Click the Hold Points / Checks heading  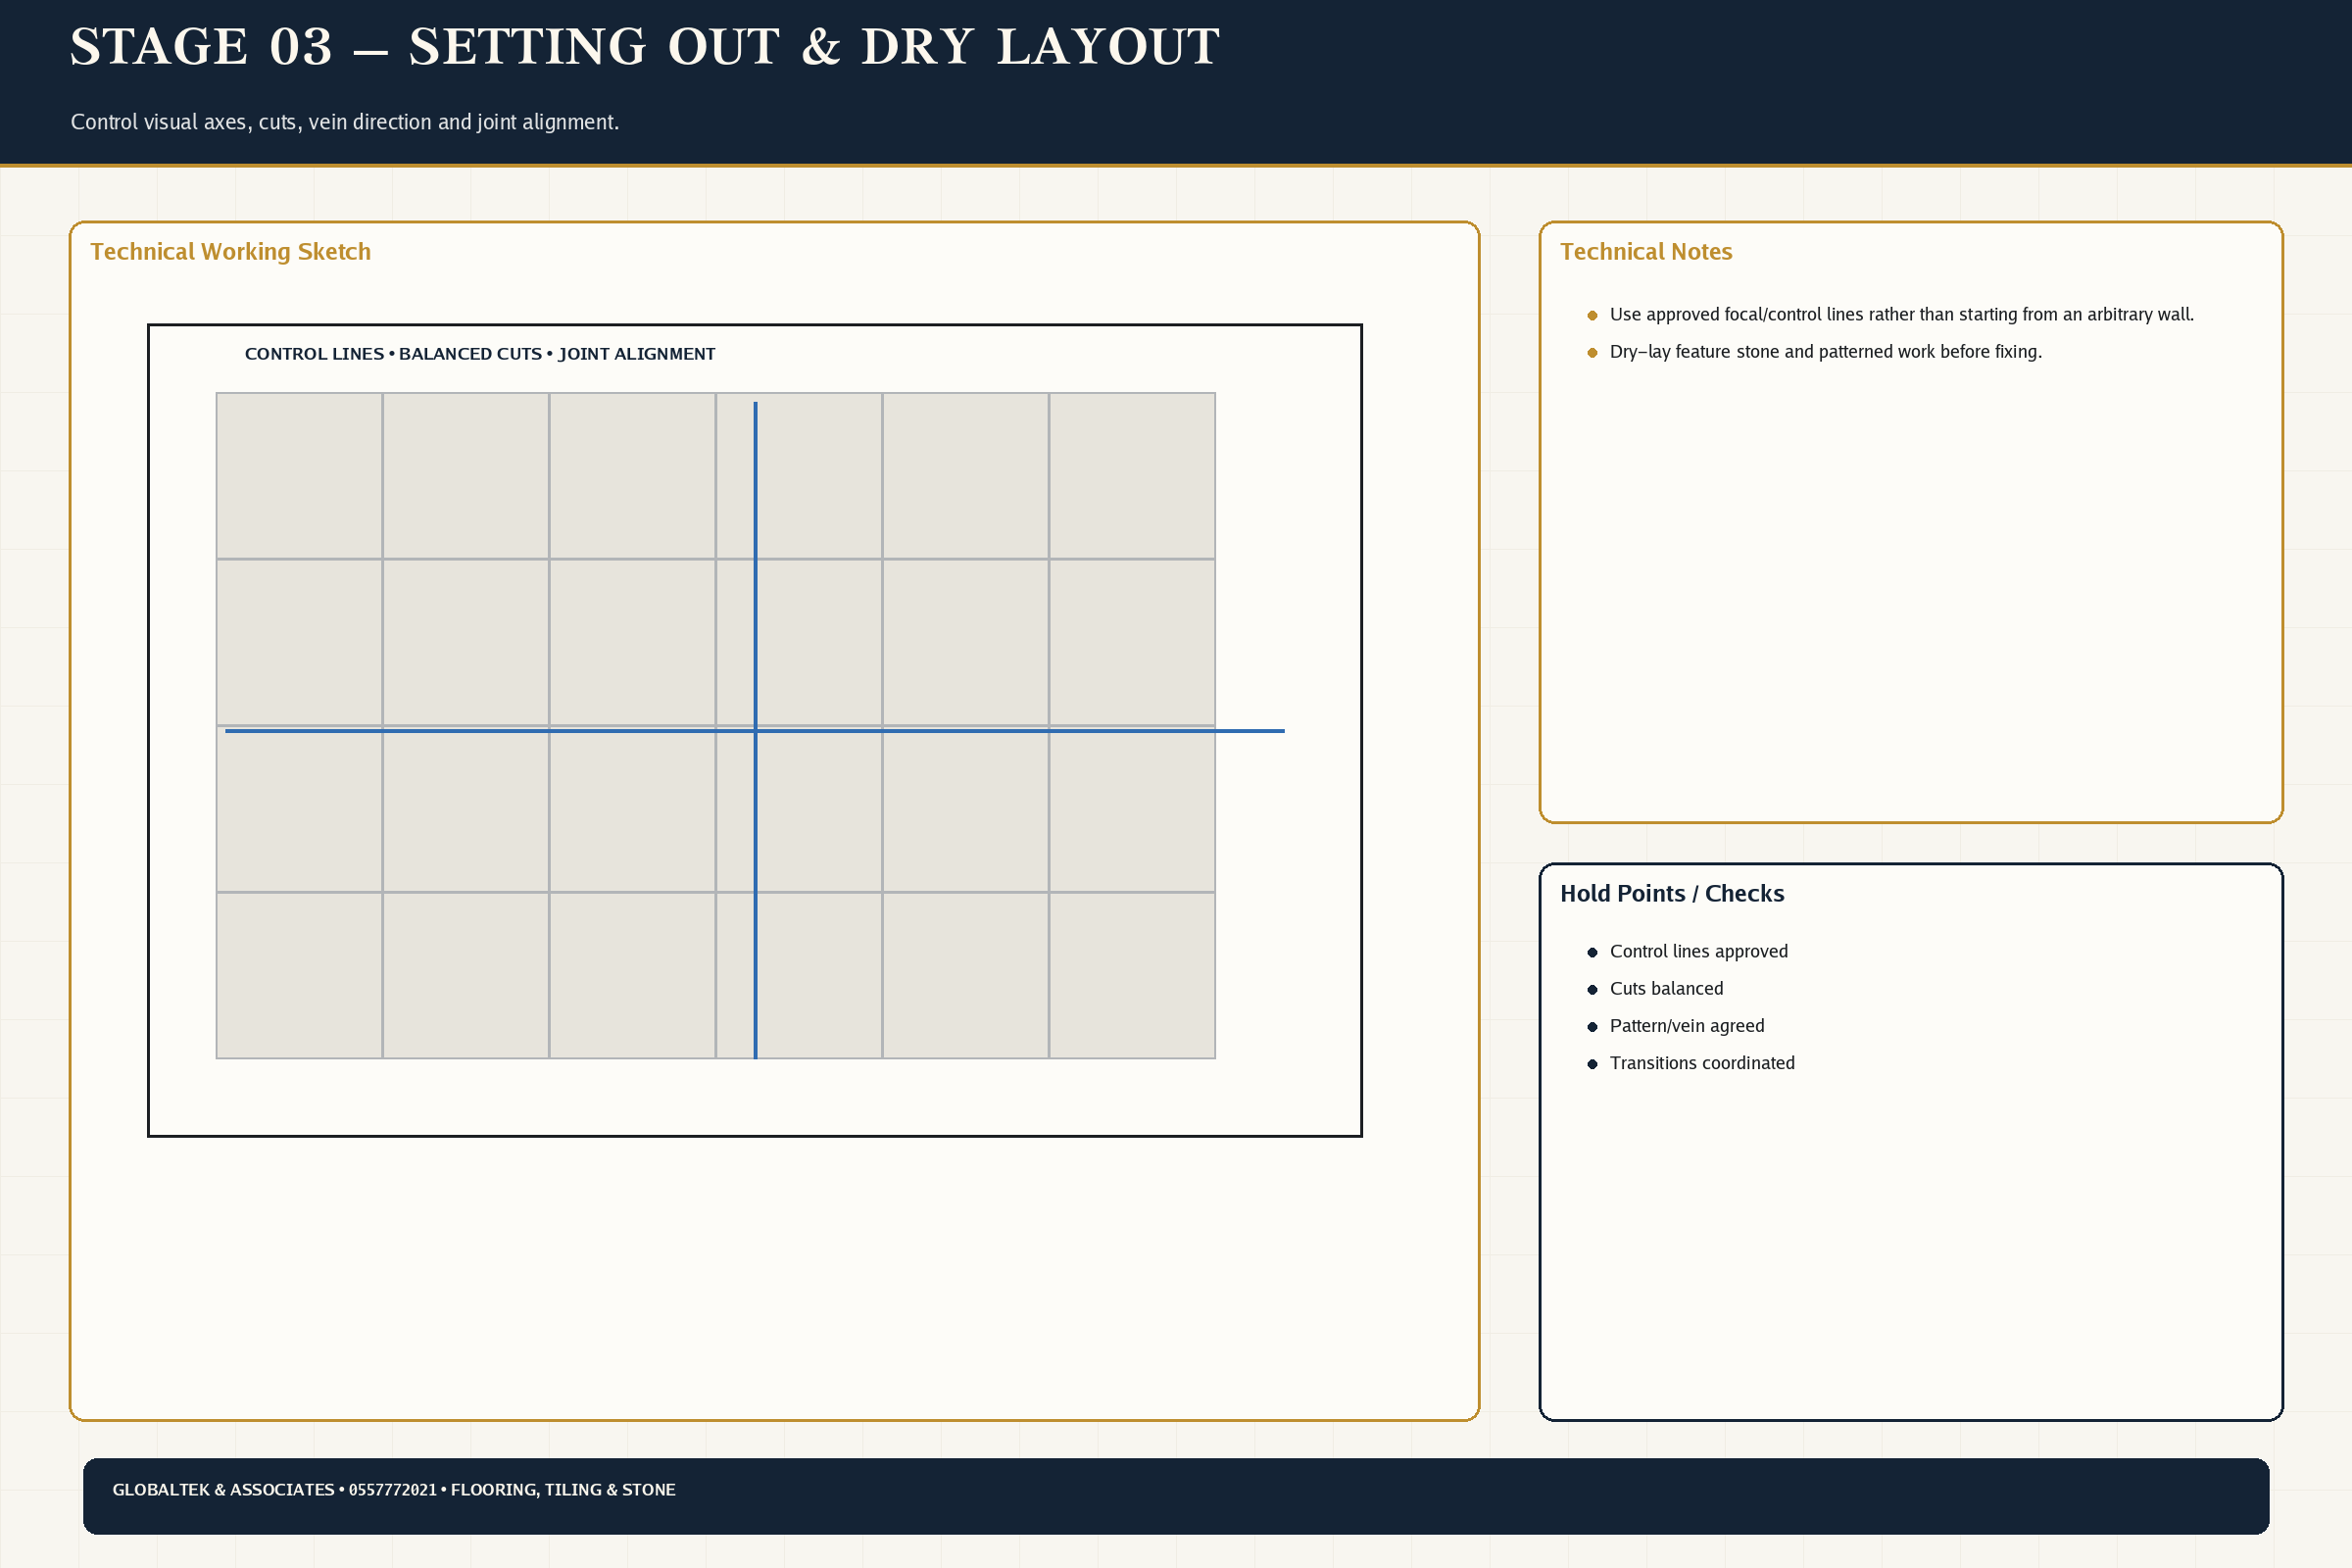[1672, 893]
